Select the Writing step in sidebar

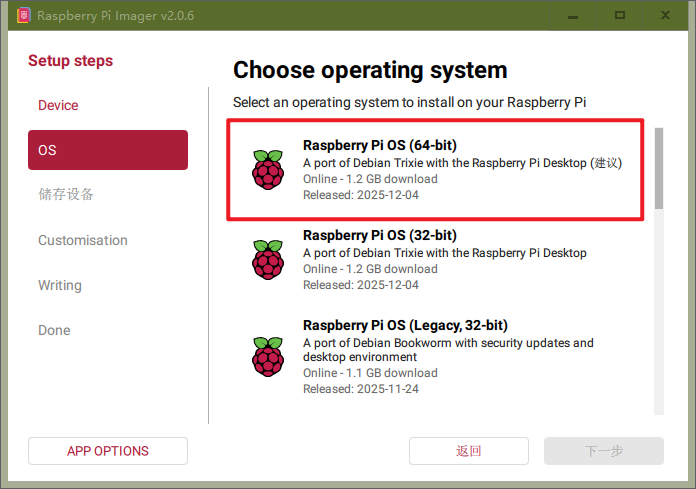(60, 285)
